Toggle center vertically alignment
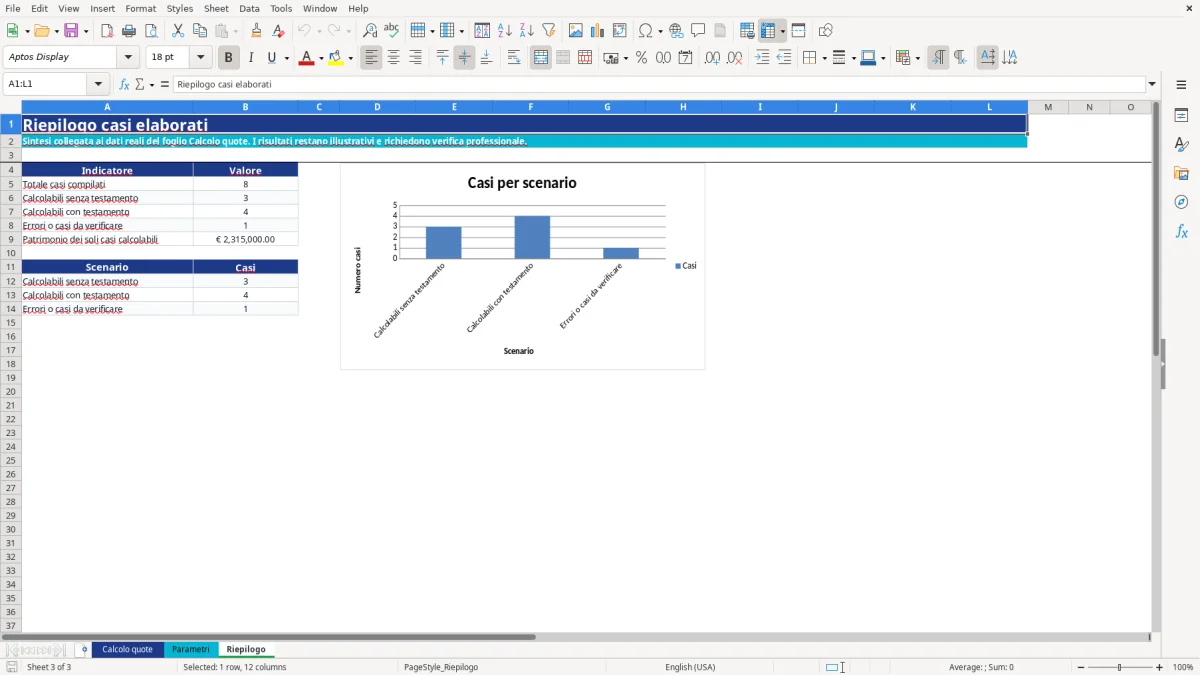This screenshot has height=675, width=1200. [x=464, y=58]
